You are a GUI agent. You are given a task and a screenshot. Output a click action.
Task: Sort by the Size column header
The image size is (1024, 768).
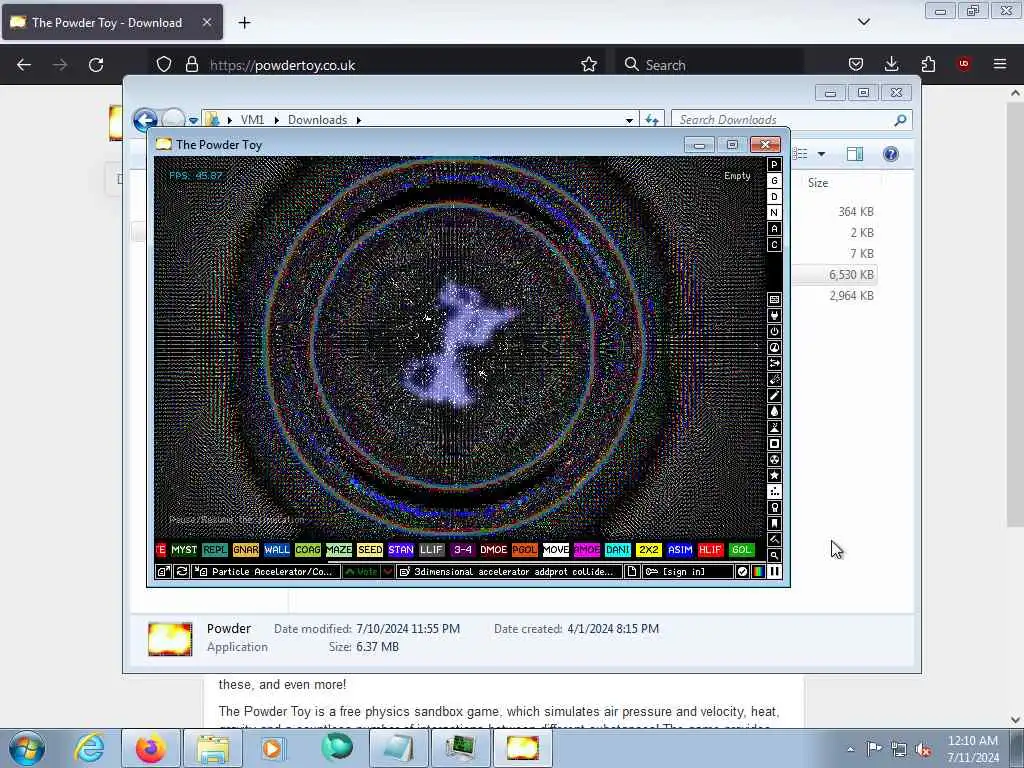pos(818,183)
